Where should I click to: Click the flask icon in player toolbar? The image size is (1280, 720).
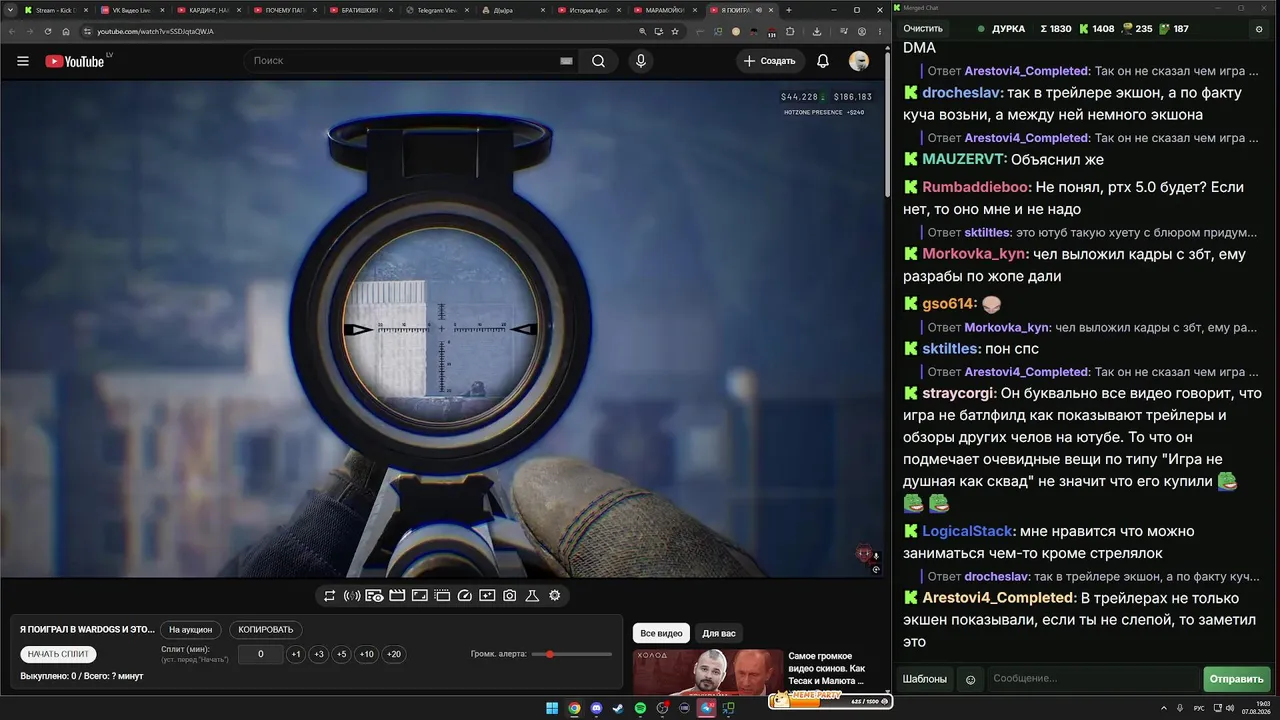532,595
